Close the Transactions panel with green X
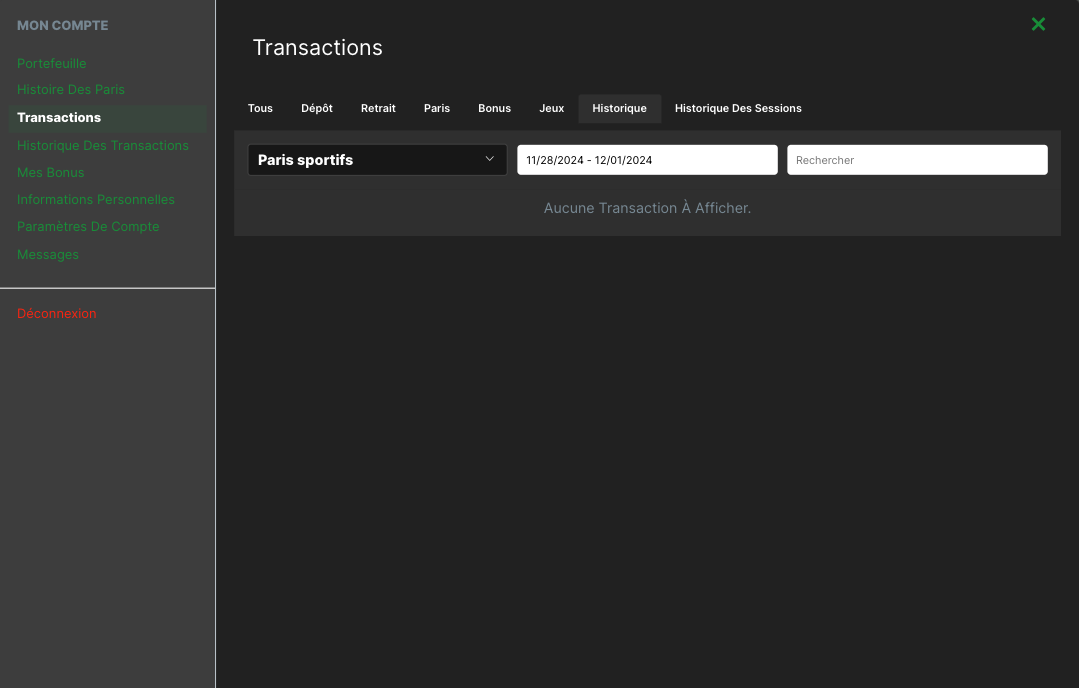Image resolution: width=1079 pixels, height=688 pixels. coord(1038,24)
